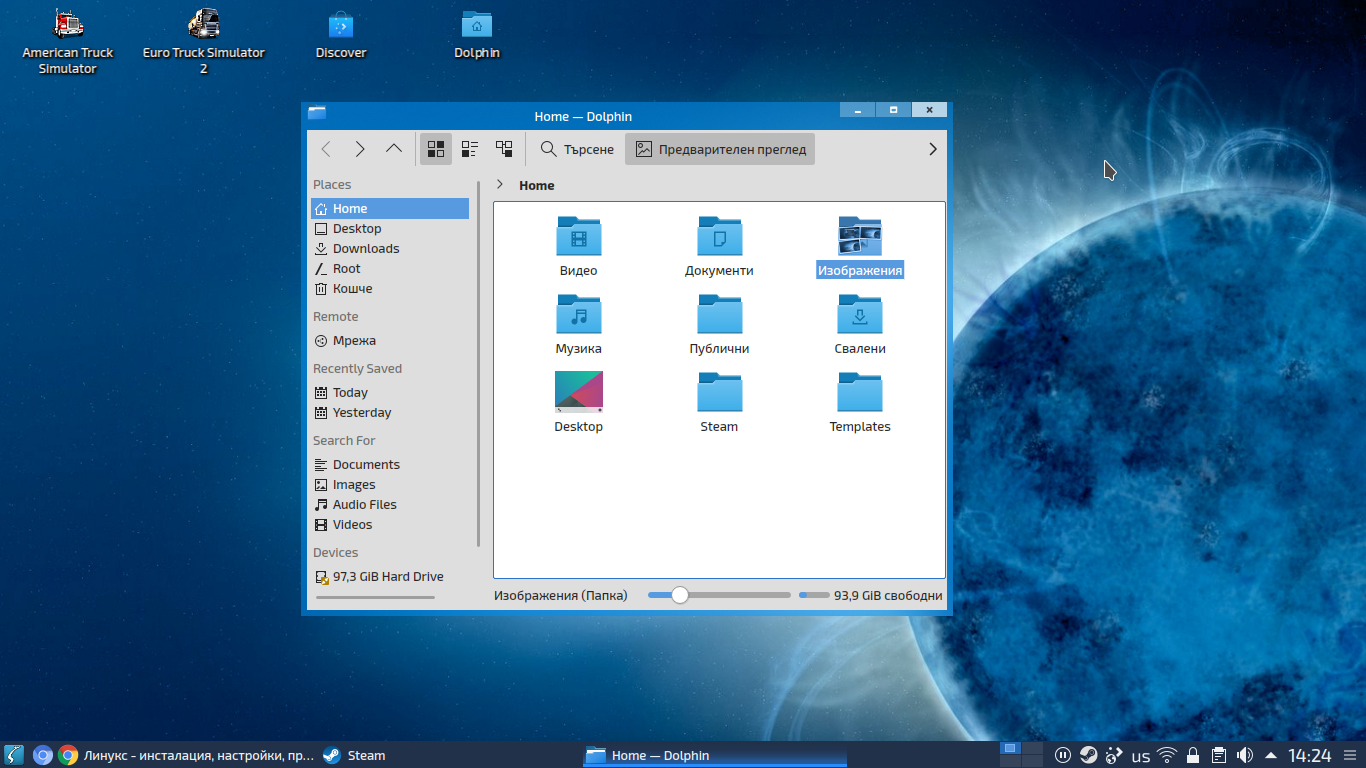
Task: Go back with the left arrow
Action: pyautogui.click(x=326, y=149)
